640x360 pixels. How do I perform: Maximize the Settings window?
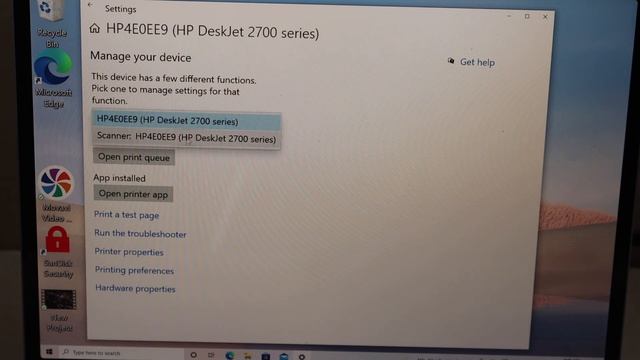pos(527,16)
